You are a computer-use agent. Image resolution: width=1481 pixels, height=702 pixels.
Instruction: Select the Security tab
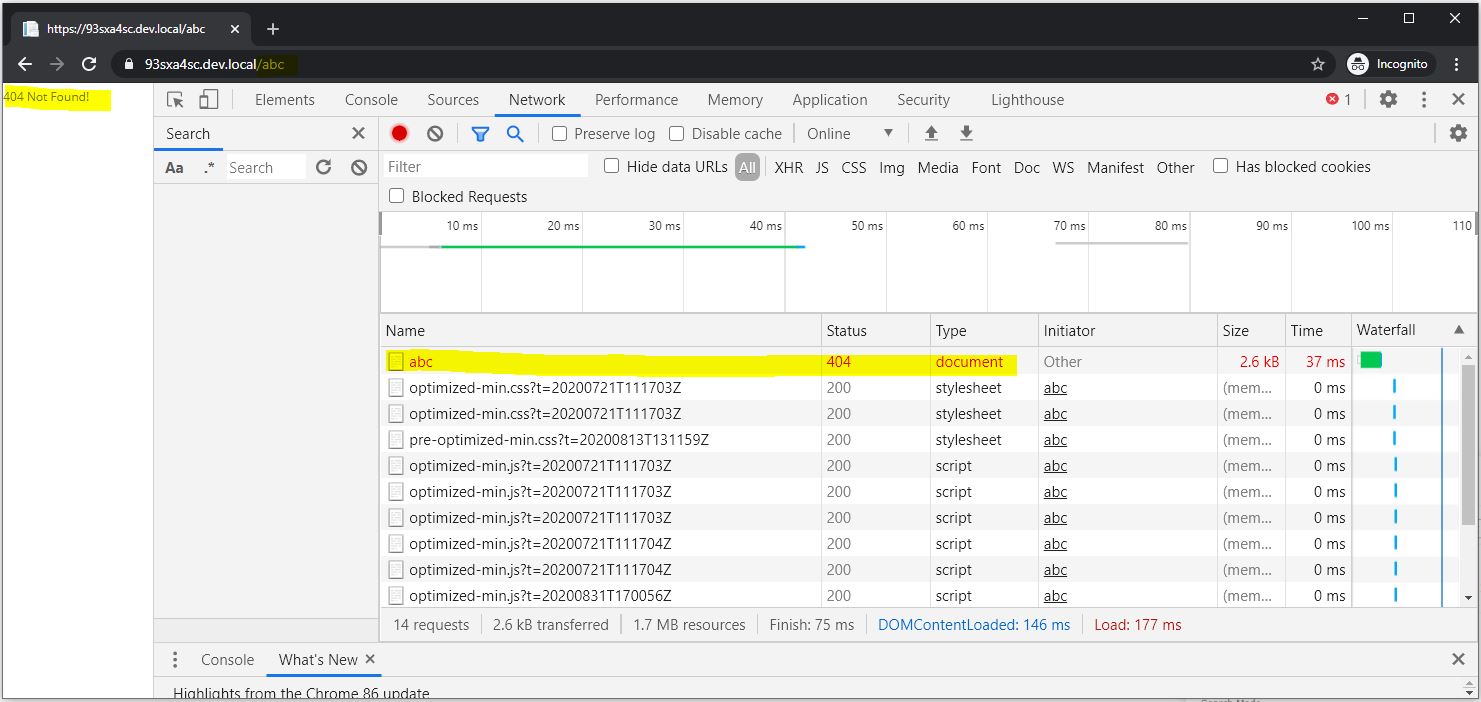click(923, 100)
